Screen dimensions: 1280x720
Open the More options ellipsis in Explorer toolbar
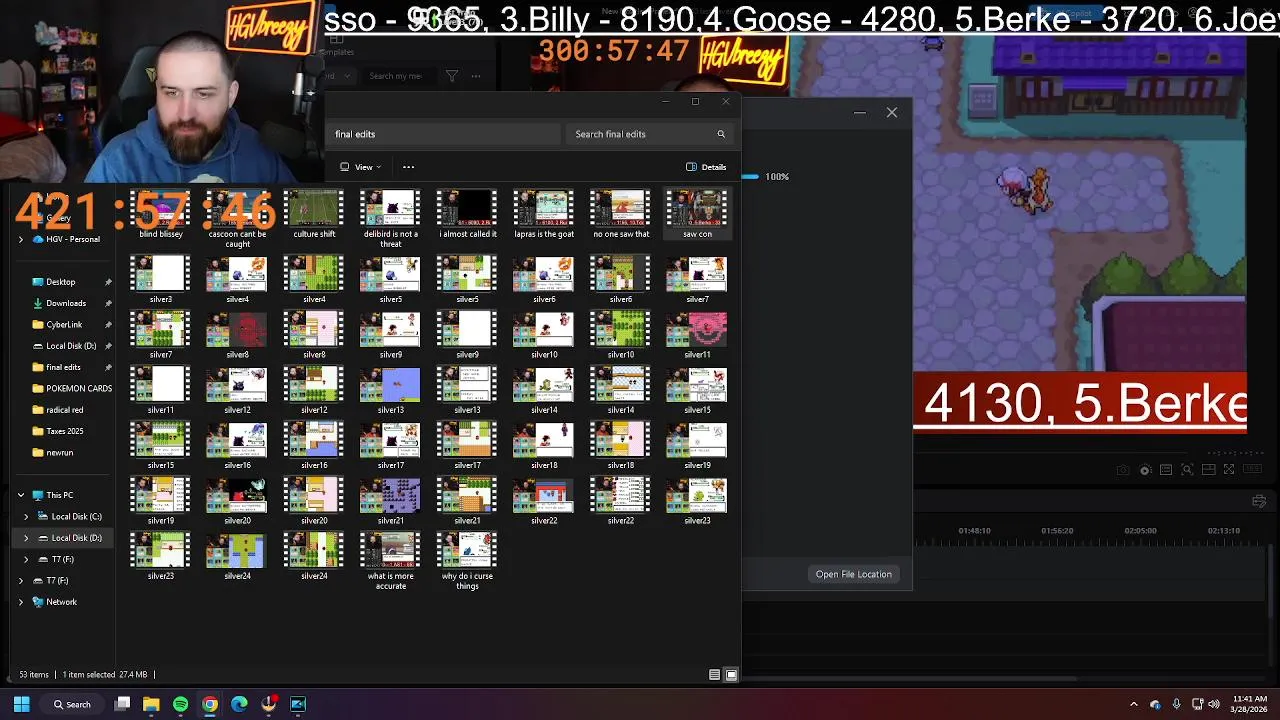pyautogui.click(x=408, y=167)
